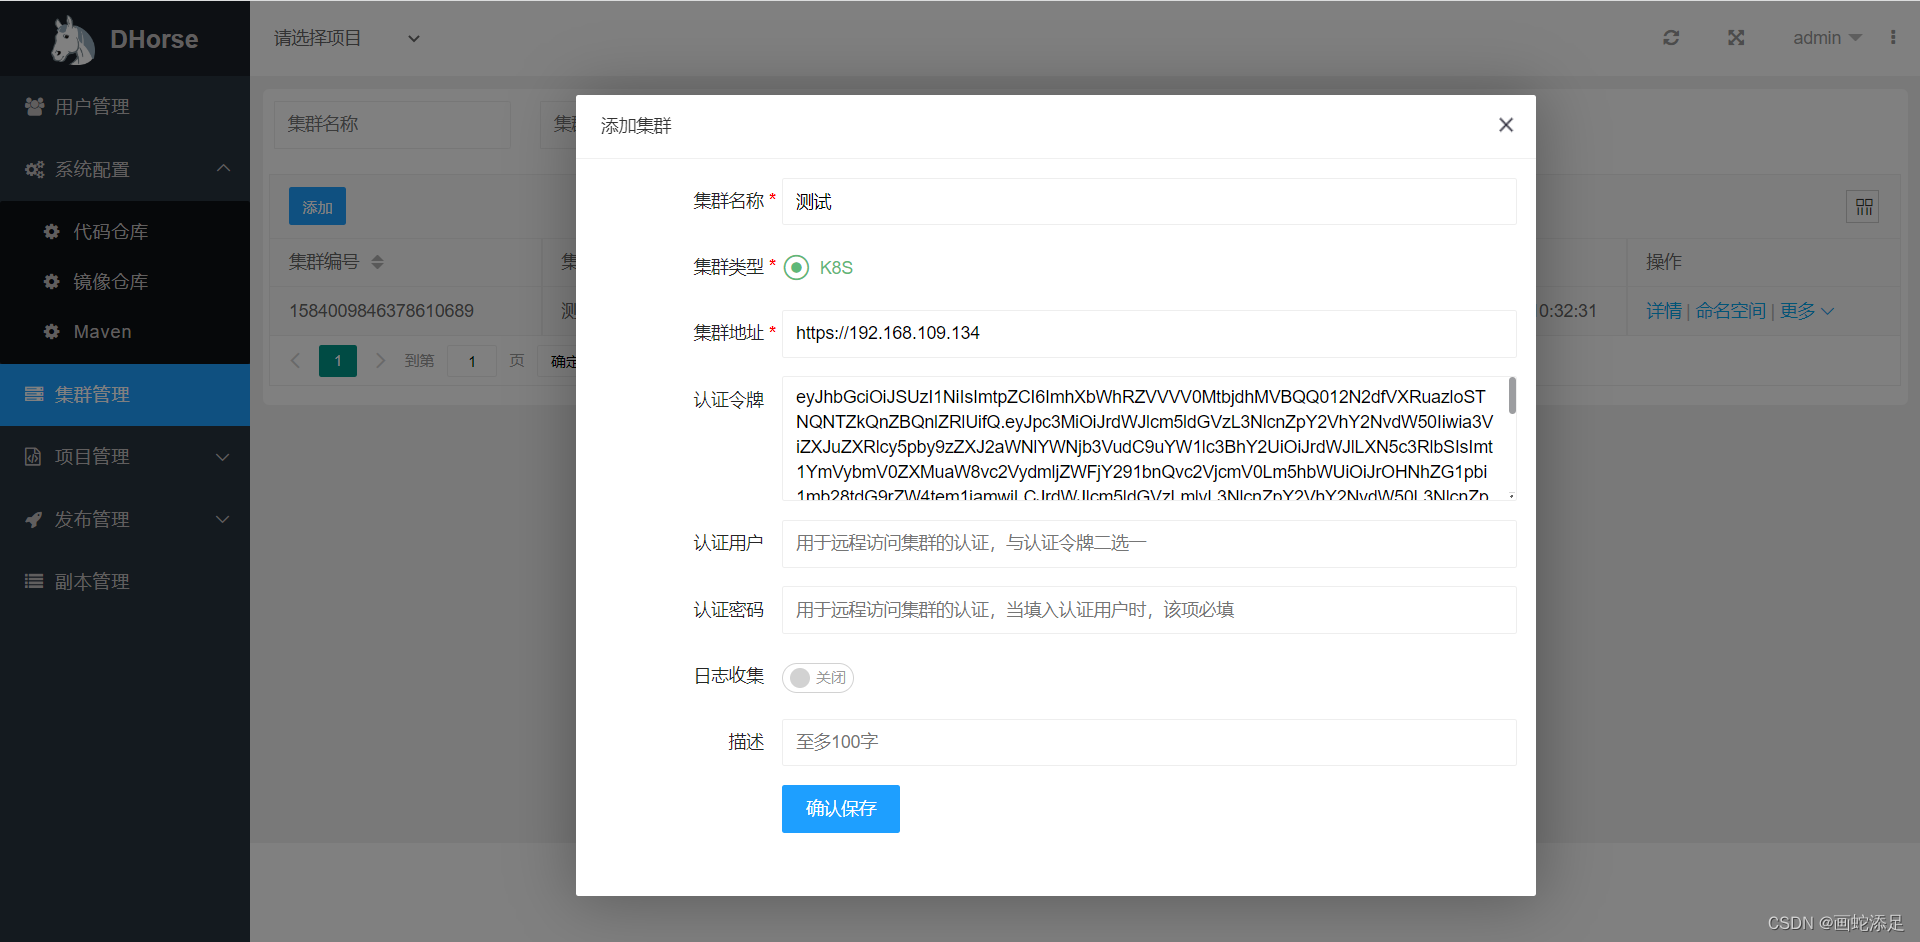
Task: Go to page 1 button
Action: tap(338, 361)
